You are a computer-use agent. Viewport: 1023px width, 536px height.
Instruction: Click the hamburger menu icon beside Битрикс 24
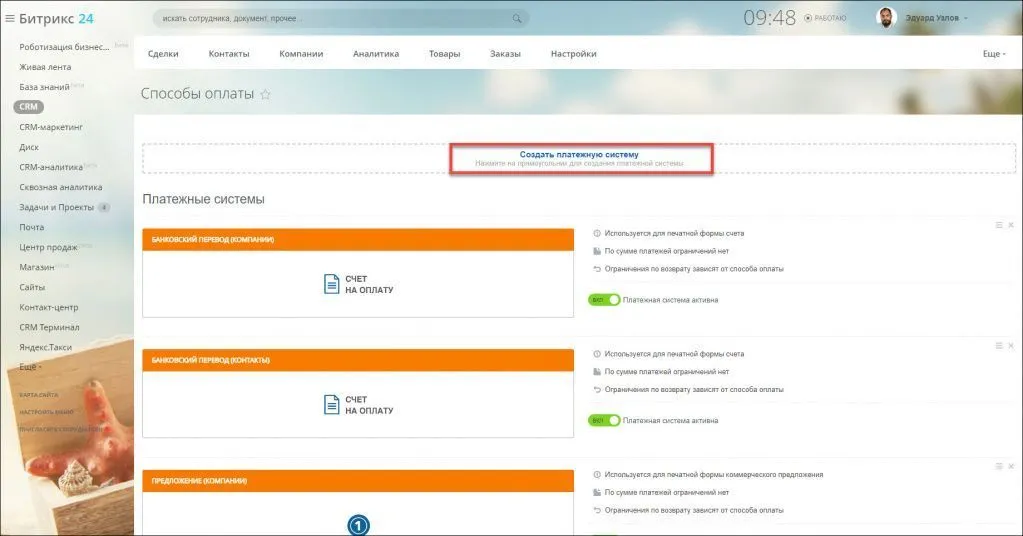pyautogui.click(x=10, y=18)
